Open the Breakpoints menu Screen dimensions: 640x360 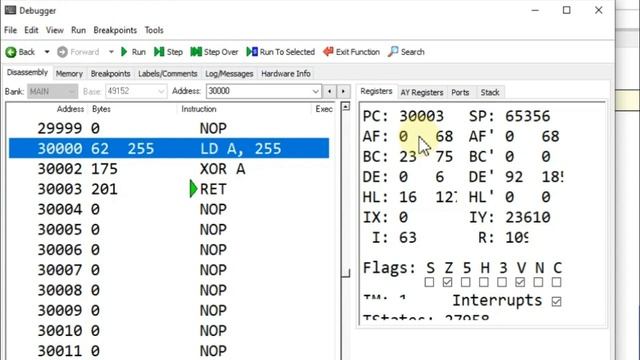tap(115, 30)
